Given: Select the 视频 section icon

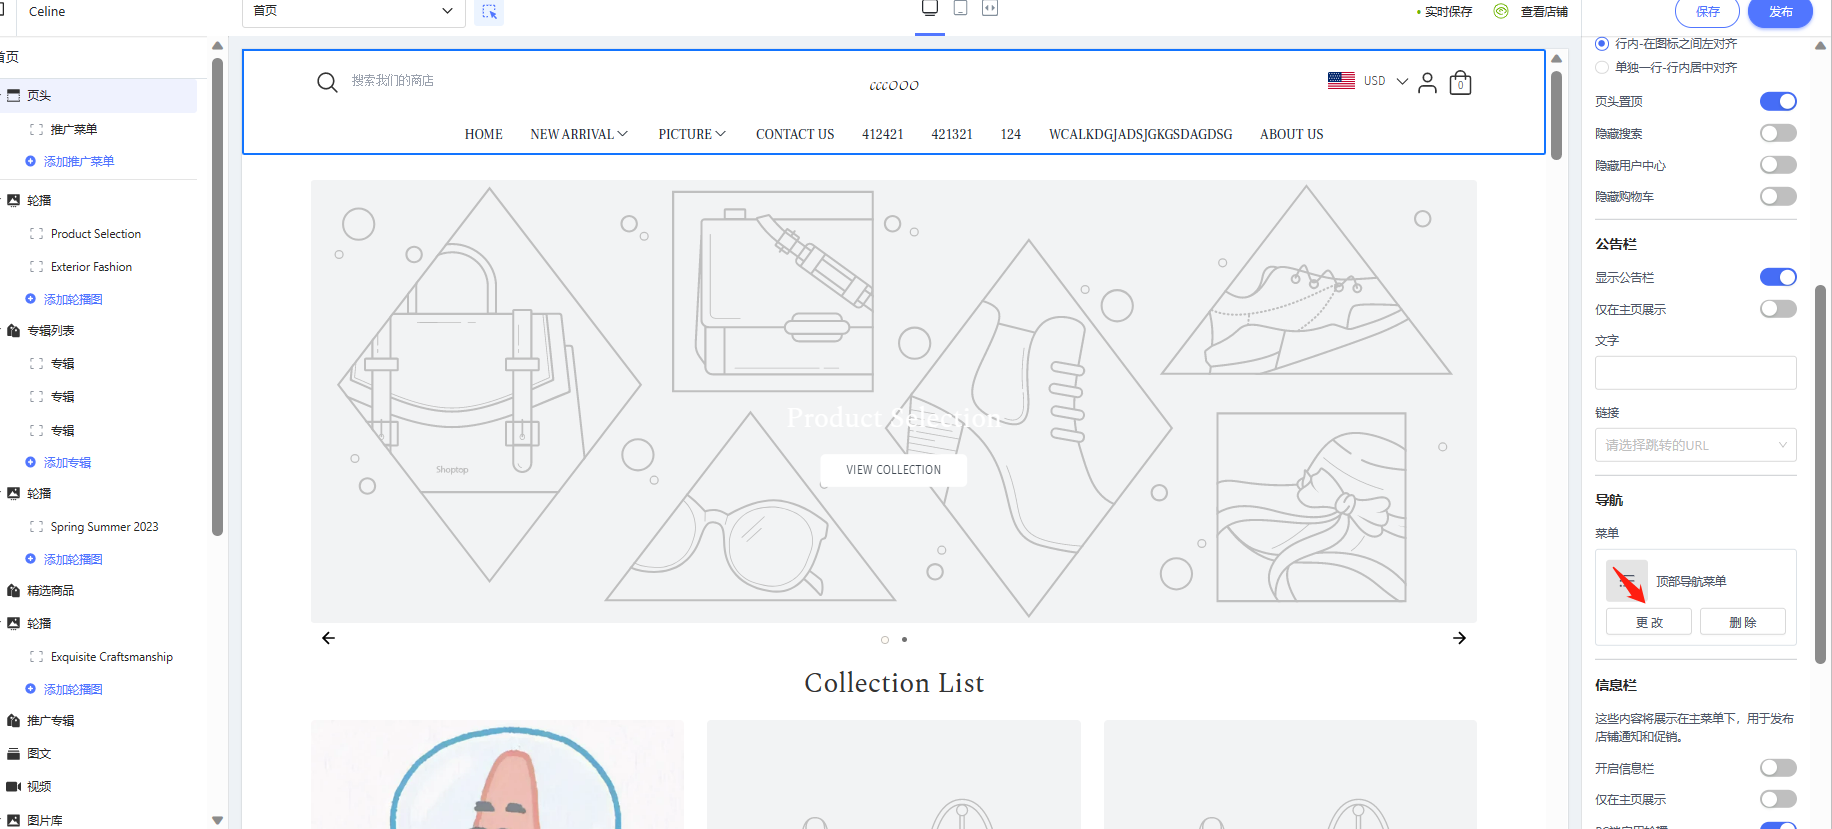Looking at the screenshot, I should coord(14,786).
